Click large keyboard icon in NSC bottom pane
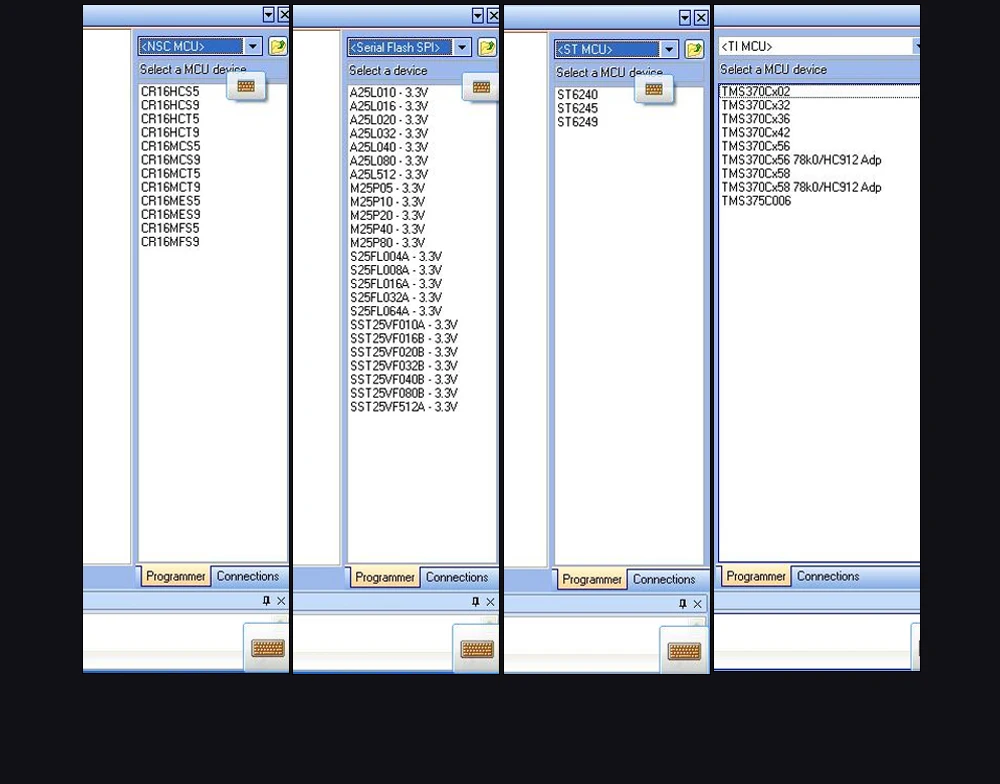 point(268,648)
